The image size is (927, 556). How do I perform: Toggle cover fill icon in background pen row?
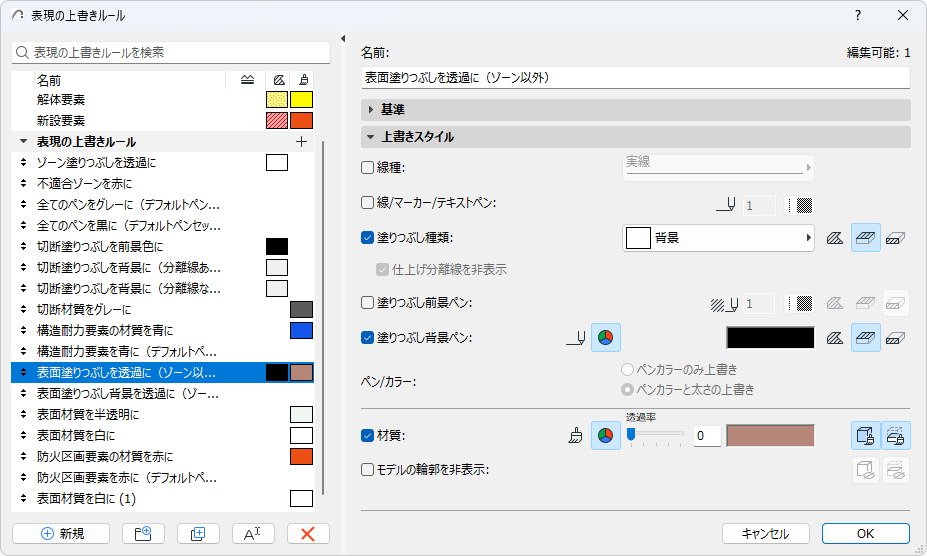[866, 338]
